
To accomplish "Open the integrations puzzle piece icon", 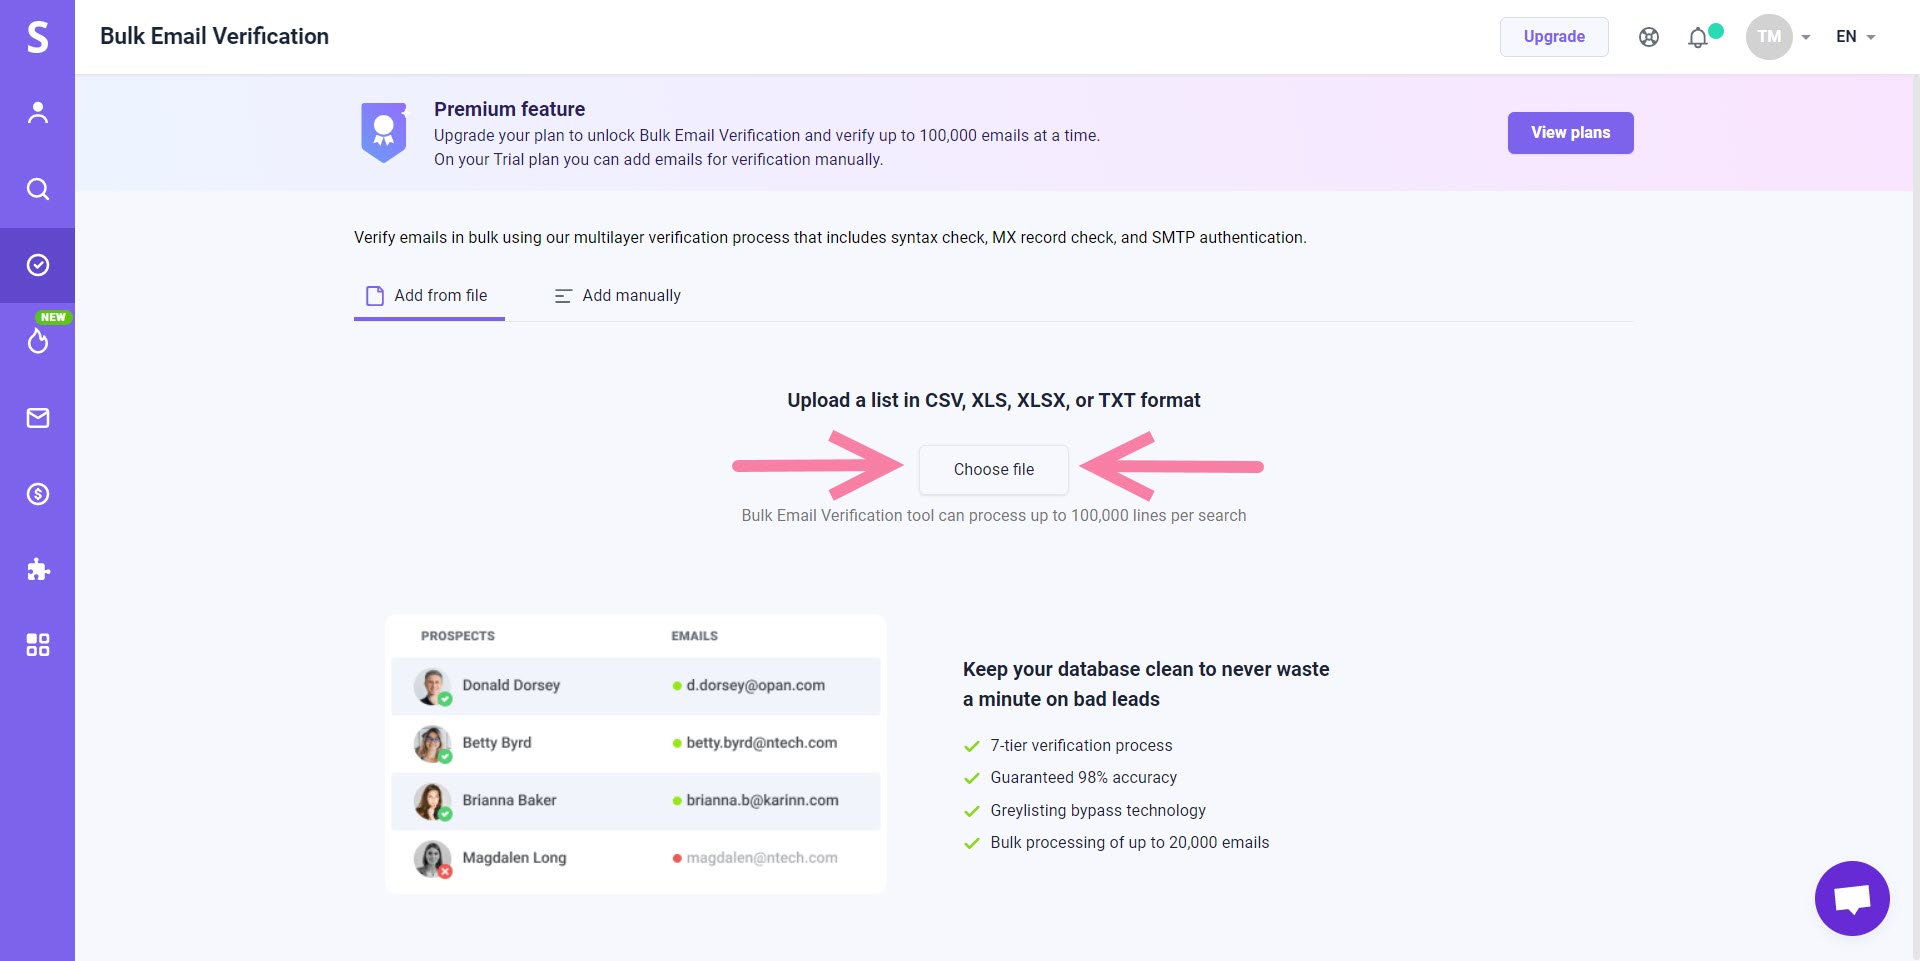I will click(37, 570).
